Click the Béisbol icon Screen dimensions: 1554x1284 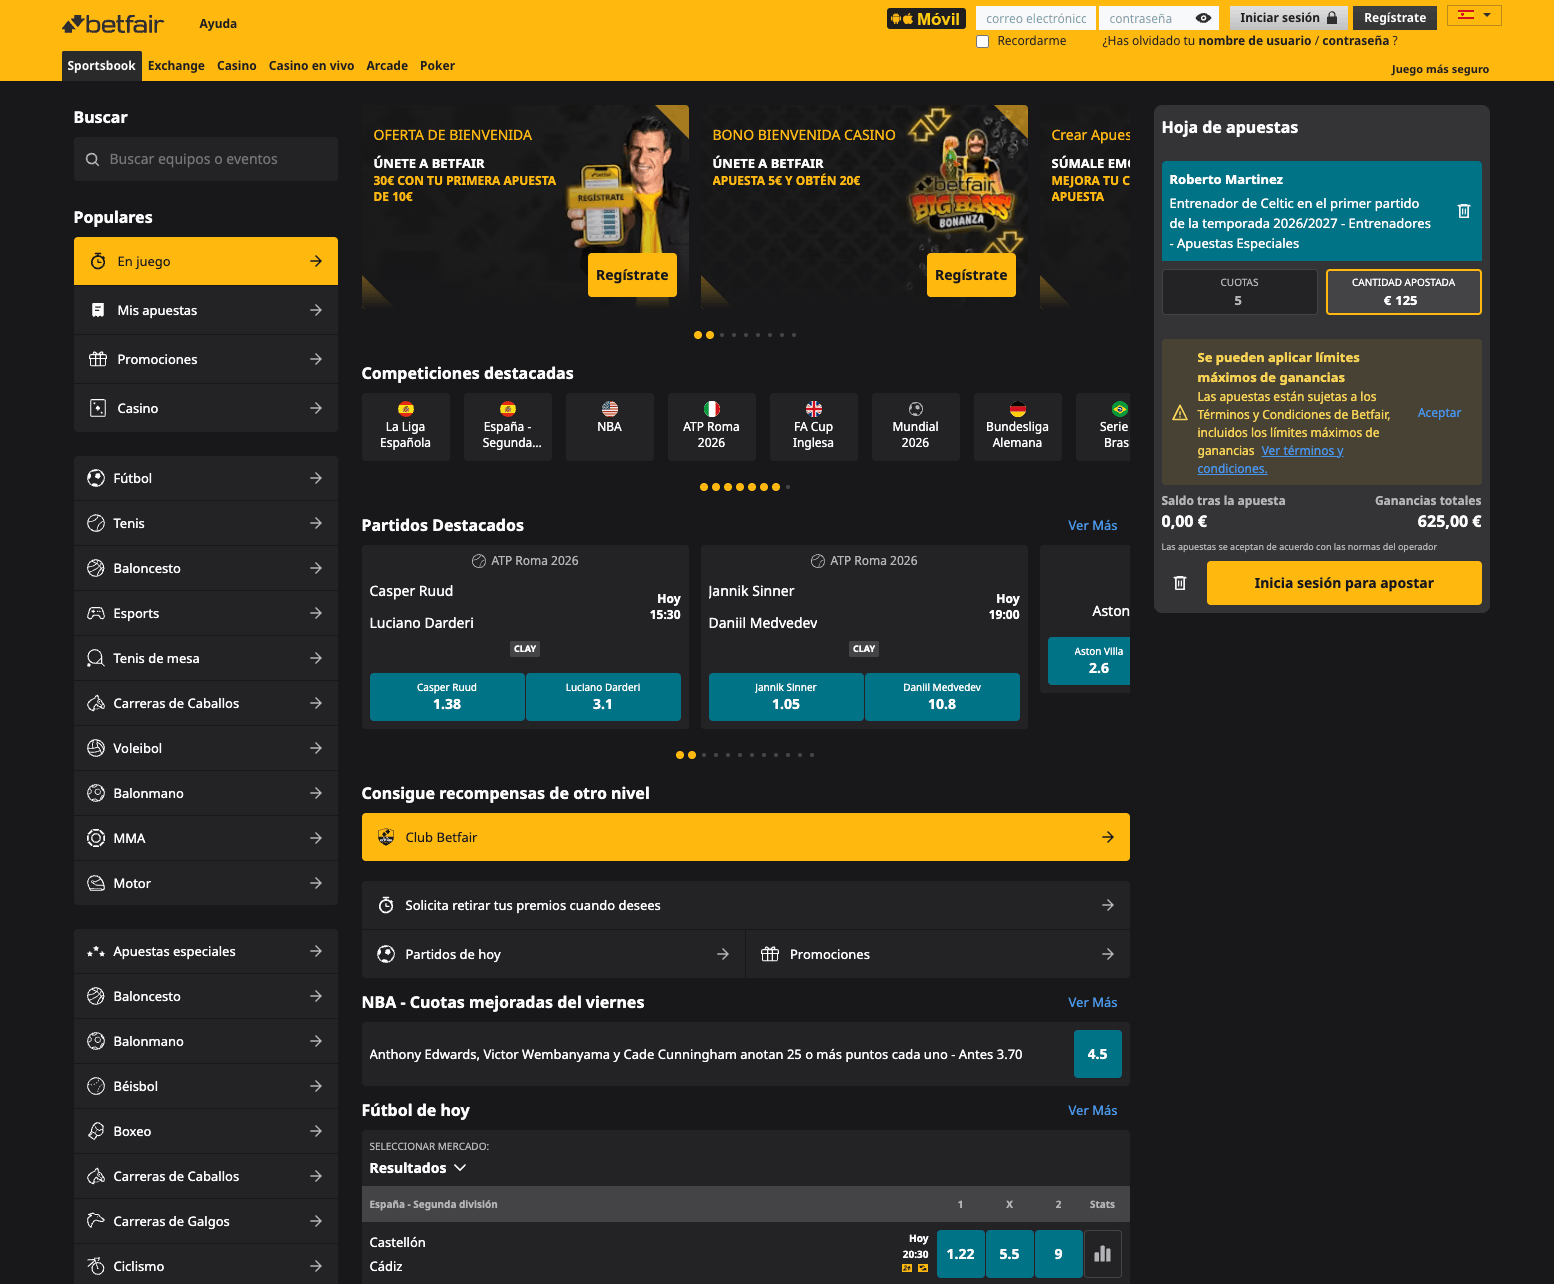96,1086
